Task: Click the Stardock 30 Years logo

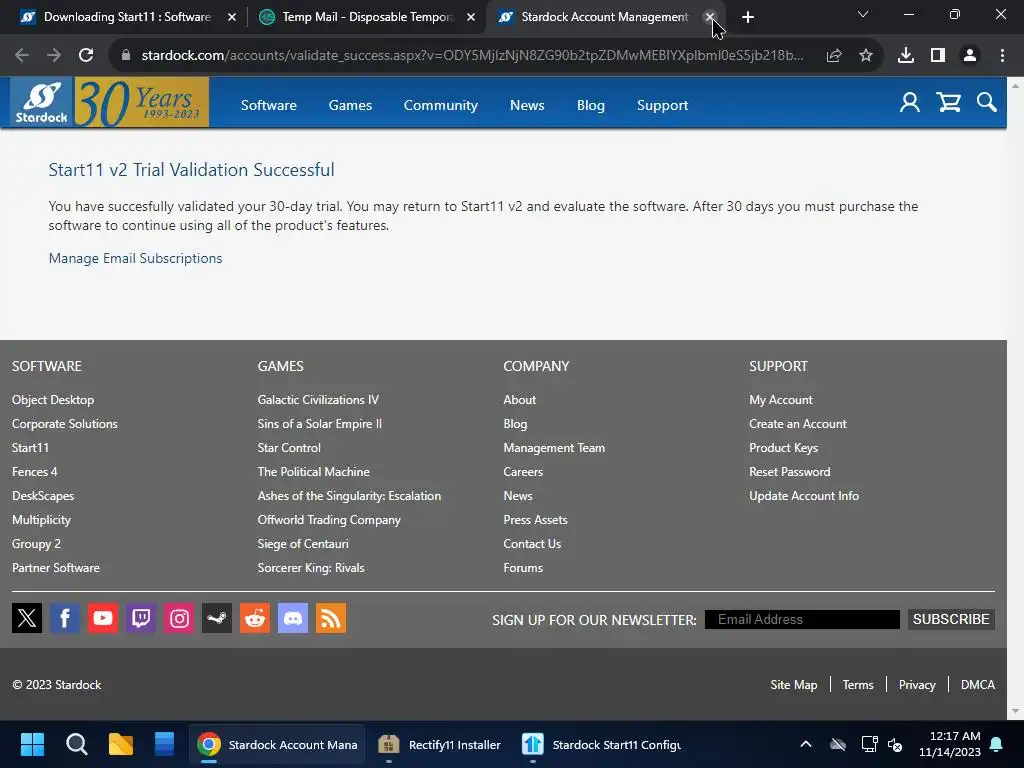Action: [x=110, y=102]
